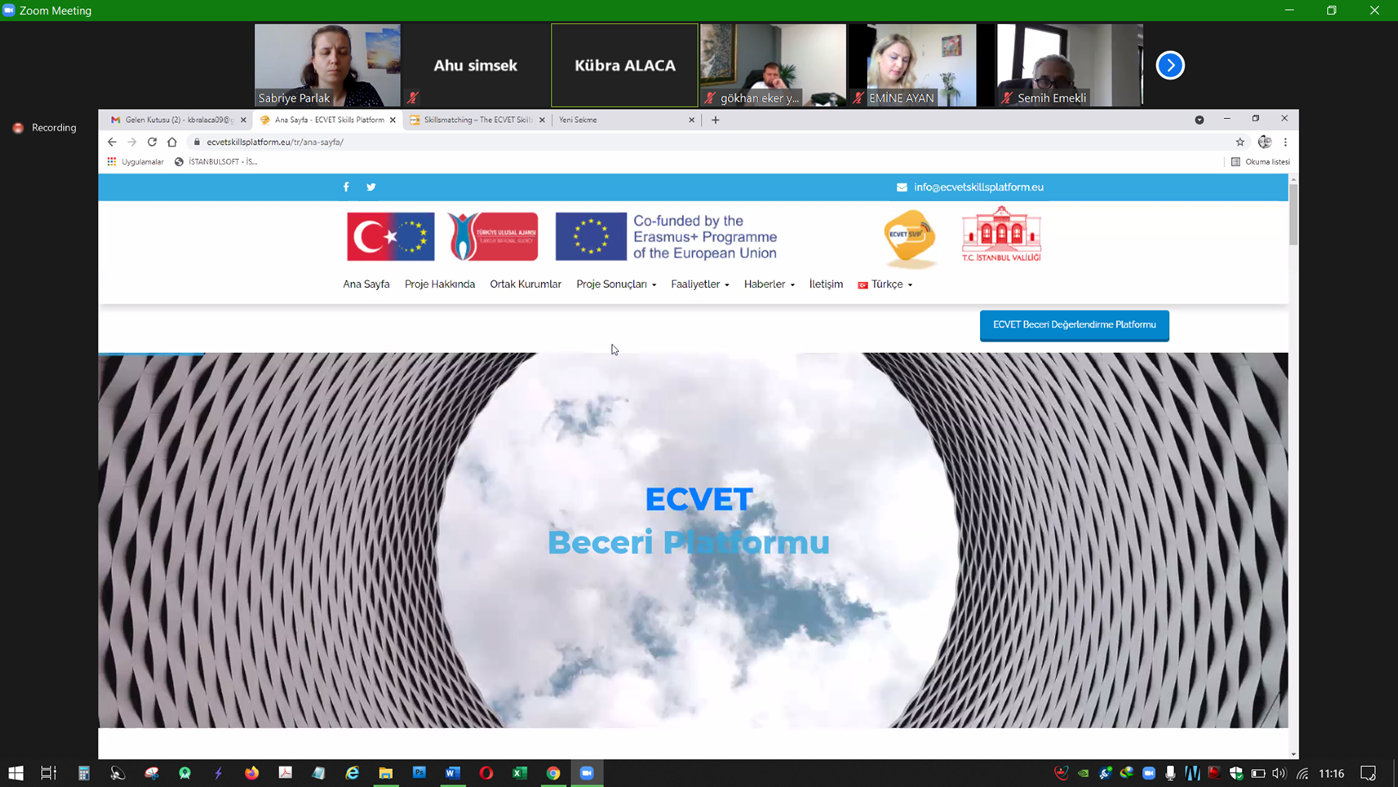Click the Facebook icon in blue header
Screen dimensions: 1398x787
click(x=346, y=187)
